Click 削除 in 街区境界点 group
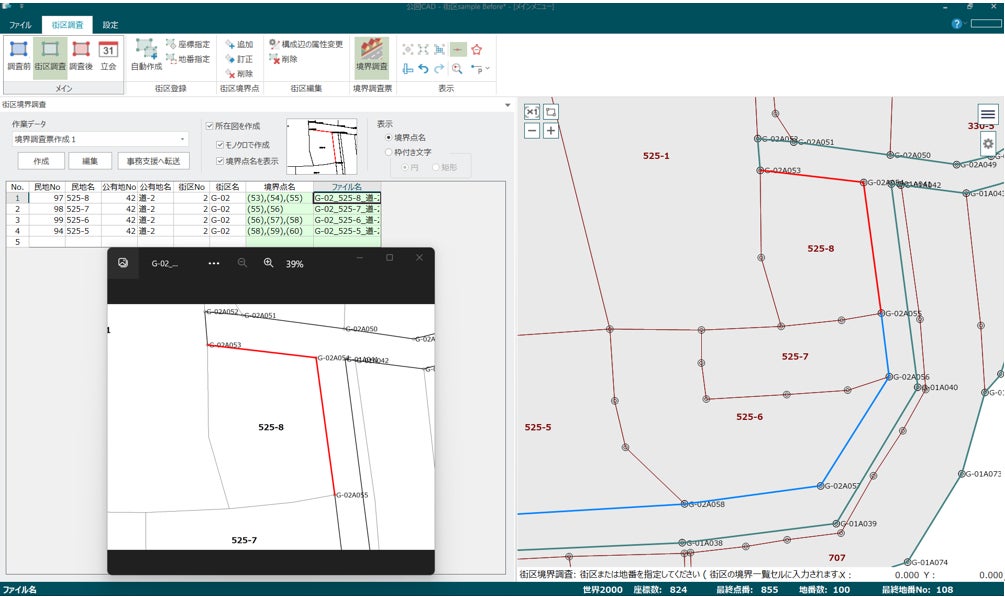1005x597 pixels. point(239,74)
